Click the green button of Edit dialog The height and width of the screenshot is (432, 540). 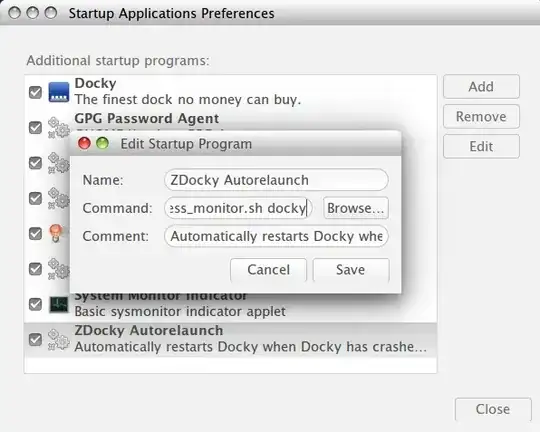102,143
